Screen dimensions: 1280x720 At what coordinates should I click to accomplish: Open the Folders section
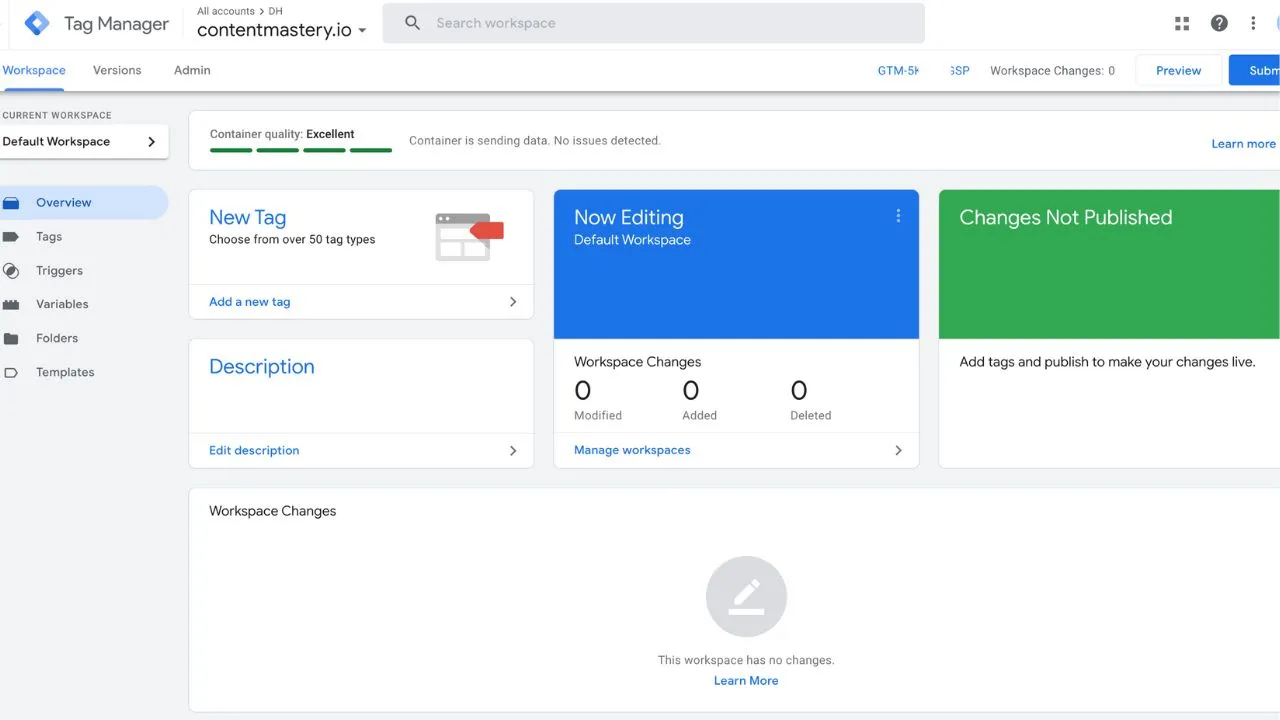point(57,338)
